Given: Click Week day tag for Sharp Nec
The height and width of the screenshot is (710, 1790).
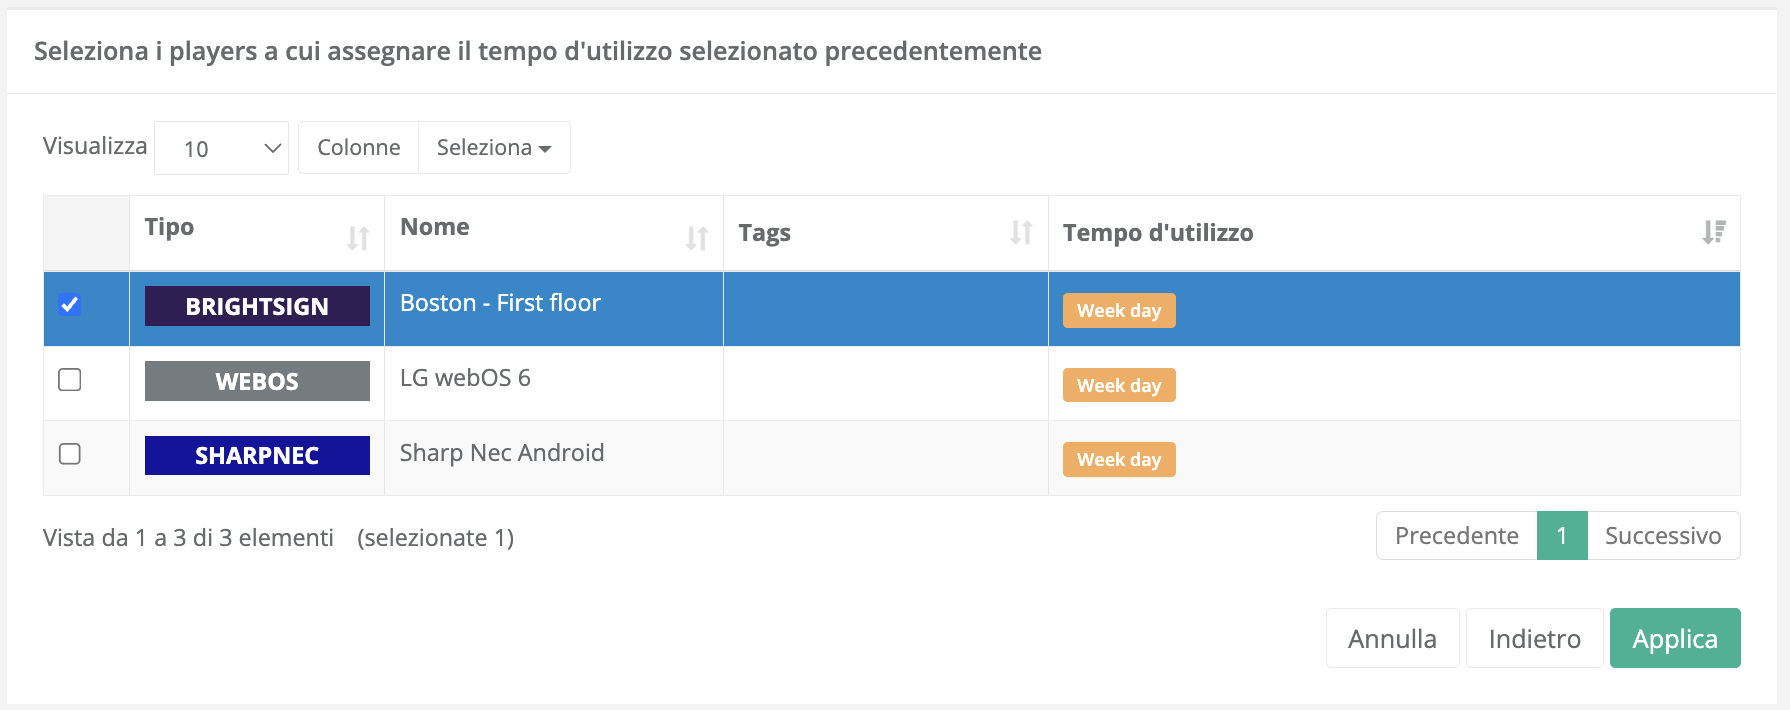Looking at the screenshot, I should (x=1119, y=460).
